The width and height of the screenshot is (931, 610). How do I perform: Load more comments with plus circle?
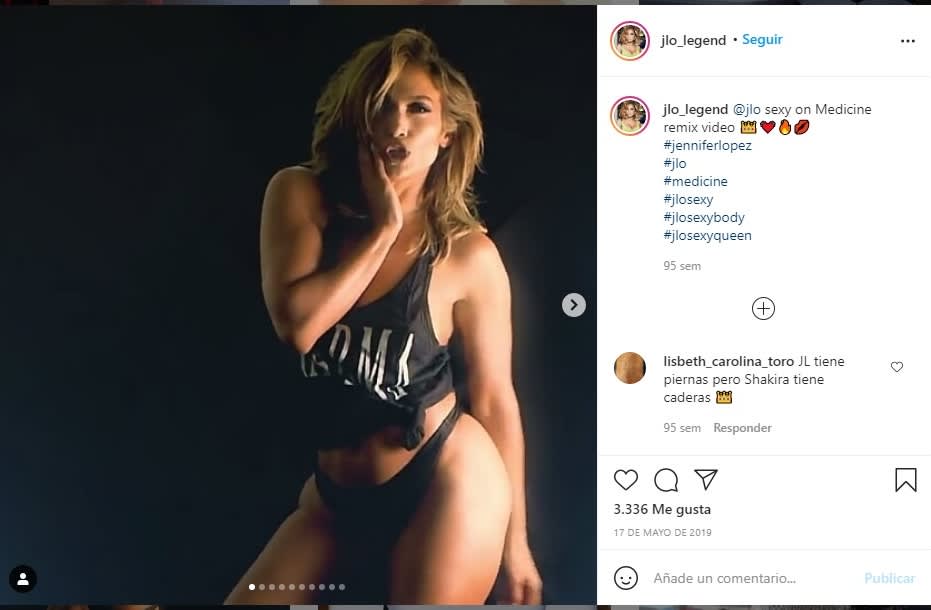coord(763,309)
